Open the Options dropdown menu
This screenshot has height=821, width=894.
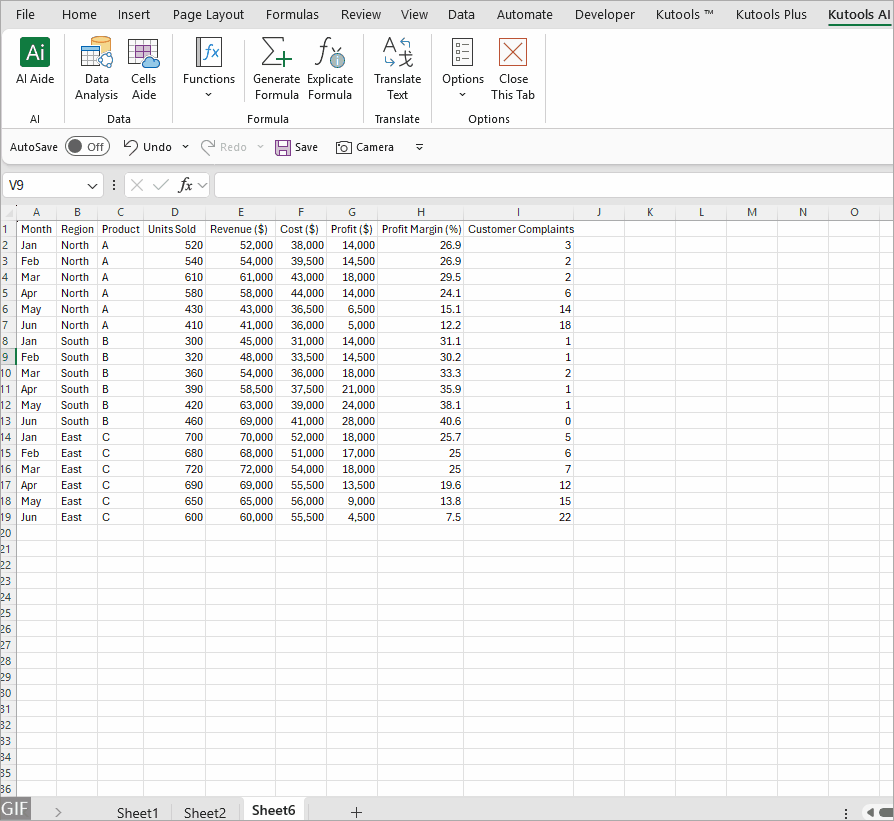click(x=462, y=95)
